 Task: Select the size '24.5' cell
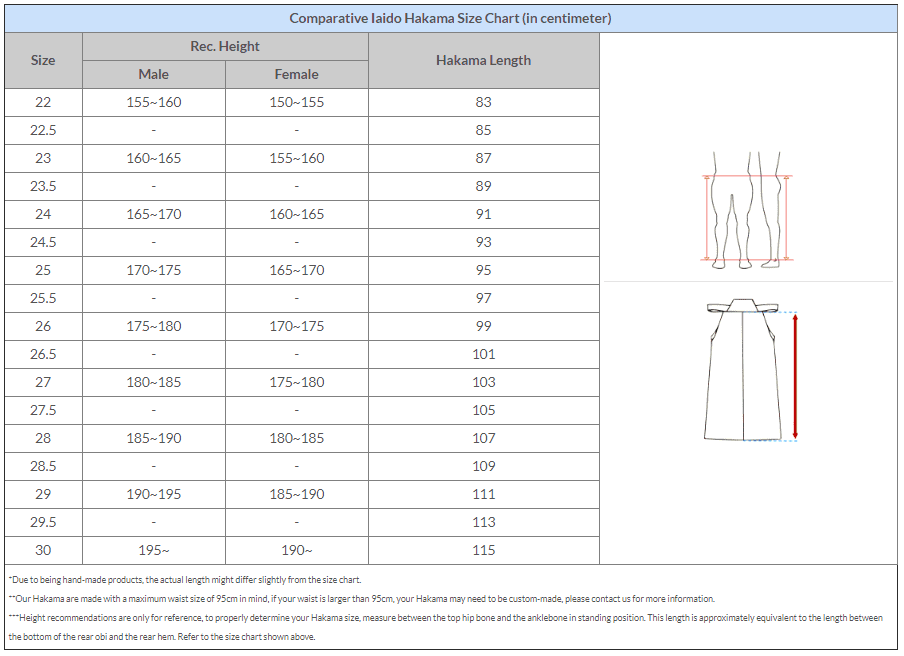tap(43, 242)
